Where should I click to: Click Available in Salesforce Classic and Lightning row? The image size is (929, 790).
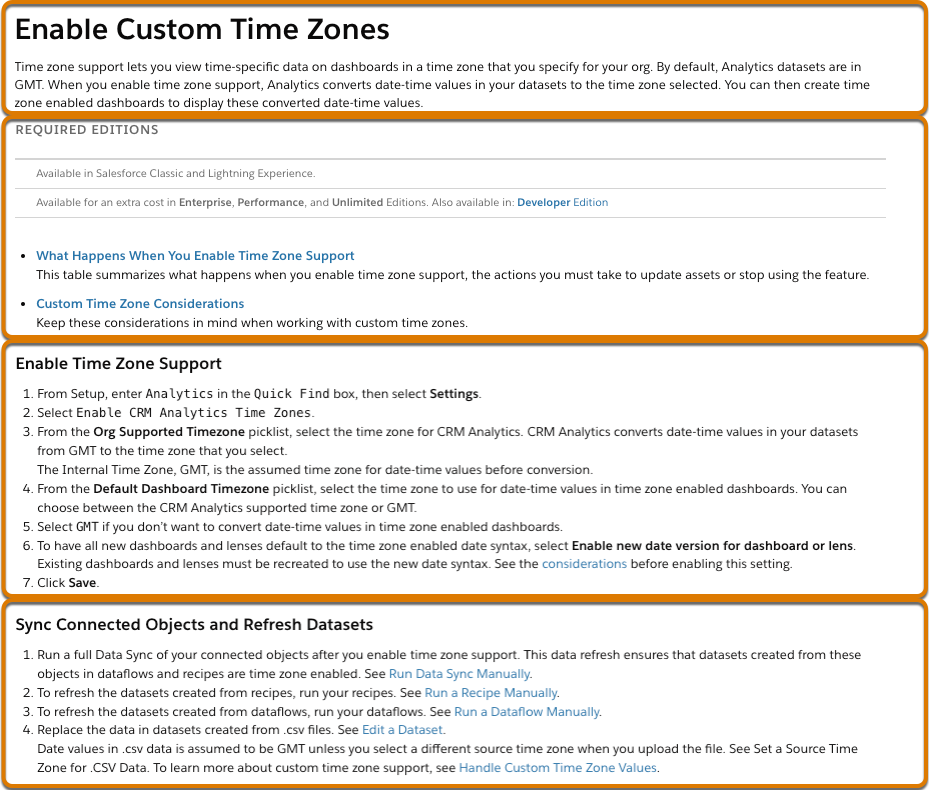(450, 174)
